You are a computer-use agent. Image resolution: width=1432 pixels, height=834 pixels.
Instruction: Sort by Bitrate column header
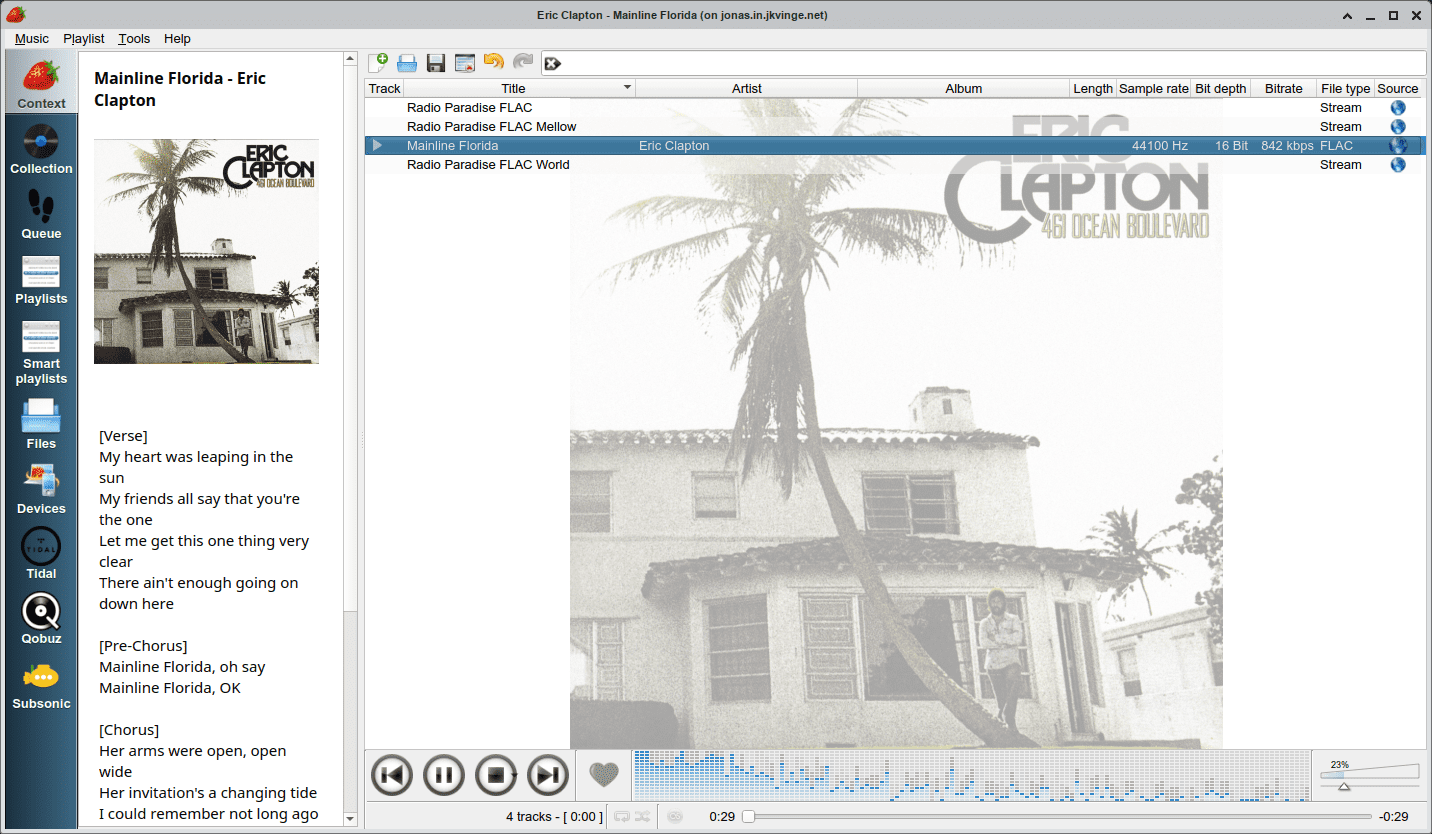(1284, 88)
